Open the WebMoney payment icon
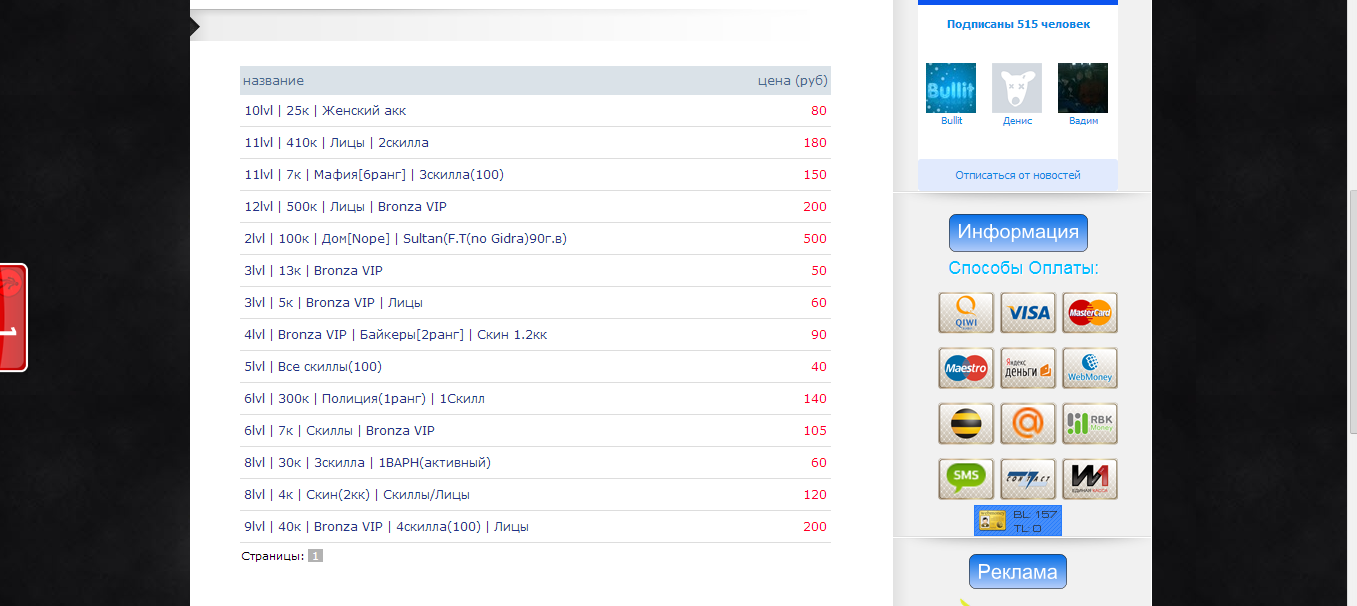 point(1090,368)
